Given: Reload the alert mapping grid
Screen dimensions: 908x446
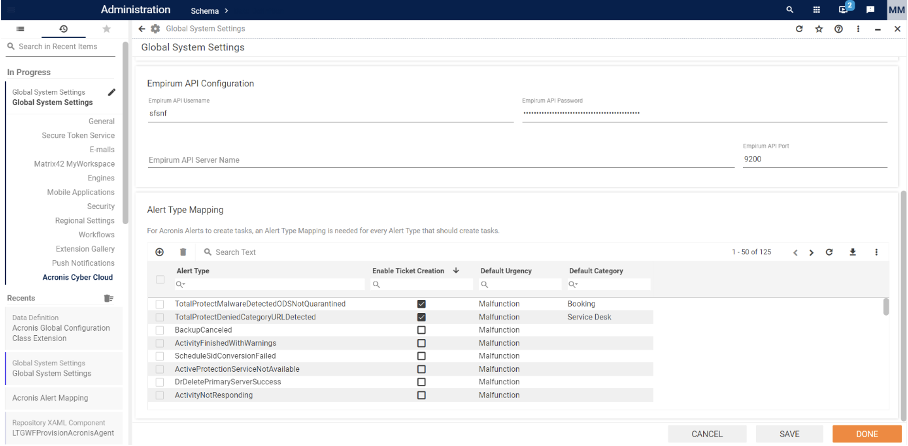Looking at the screenshot, I should [829, 252].
